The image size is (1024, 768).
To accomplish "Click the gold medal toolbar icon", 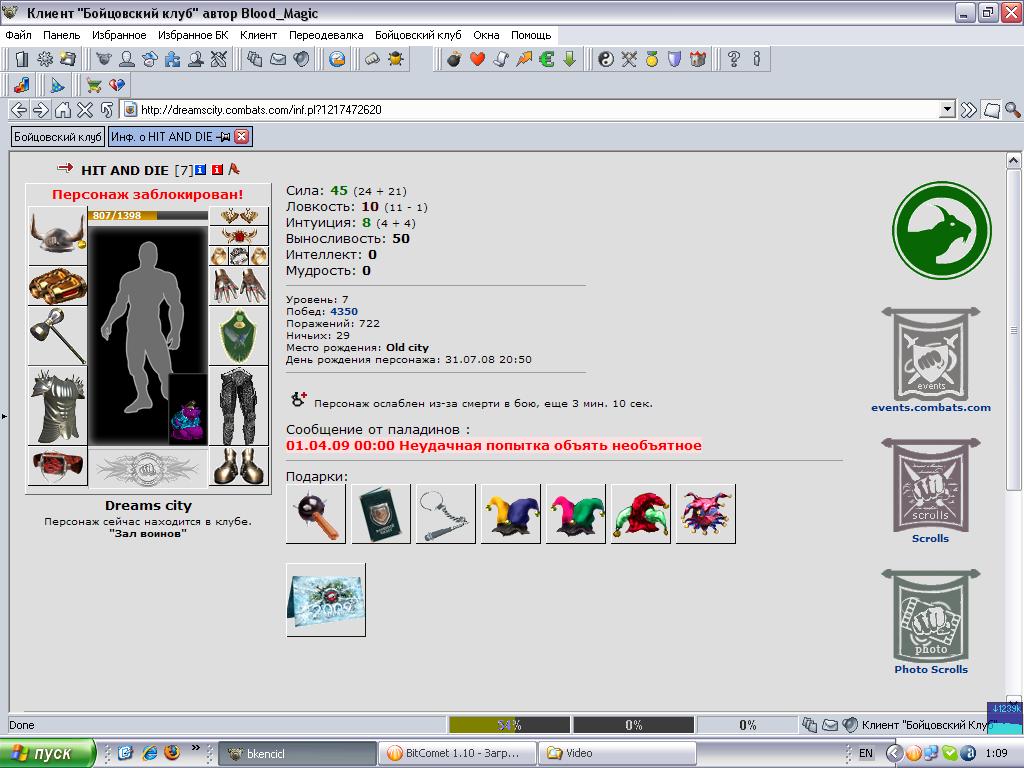I will point(652,59).
